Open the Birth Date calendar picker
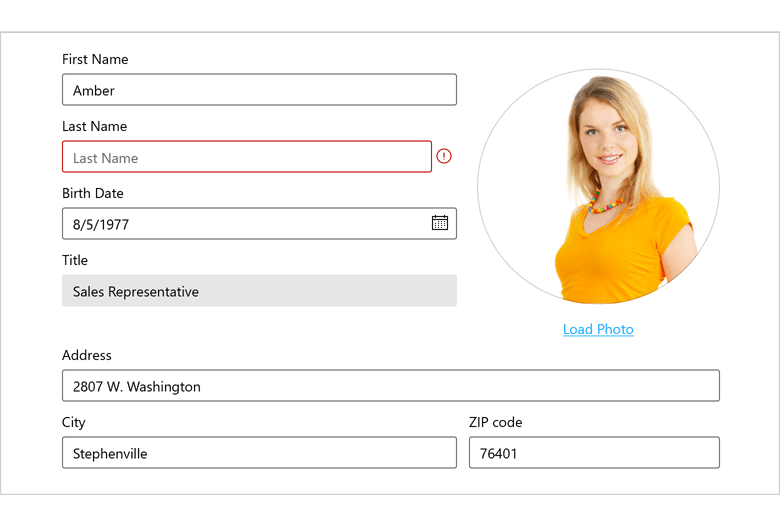Screen dimensions: 780x527 (440, 223)
